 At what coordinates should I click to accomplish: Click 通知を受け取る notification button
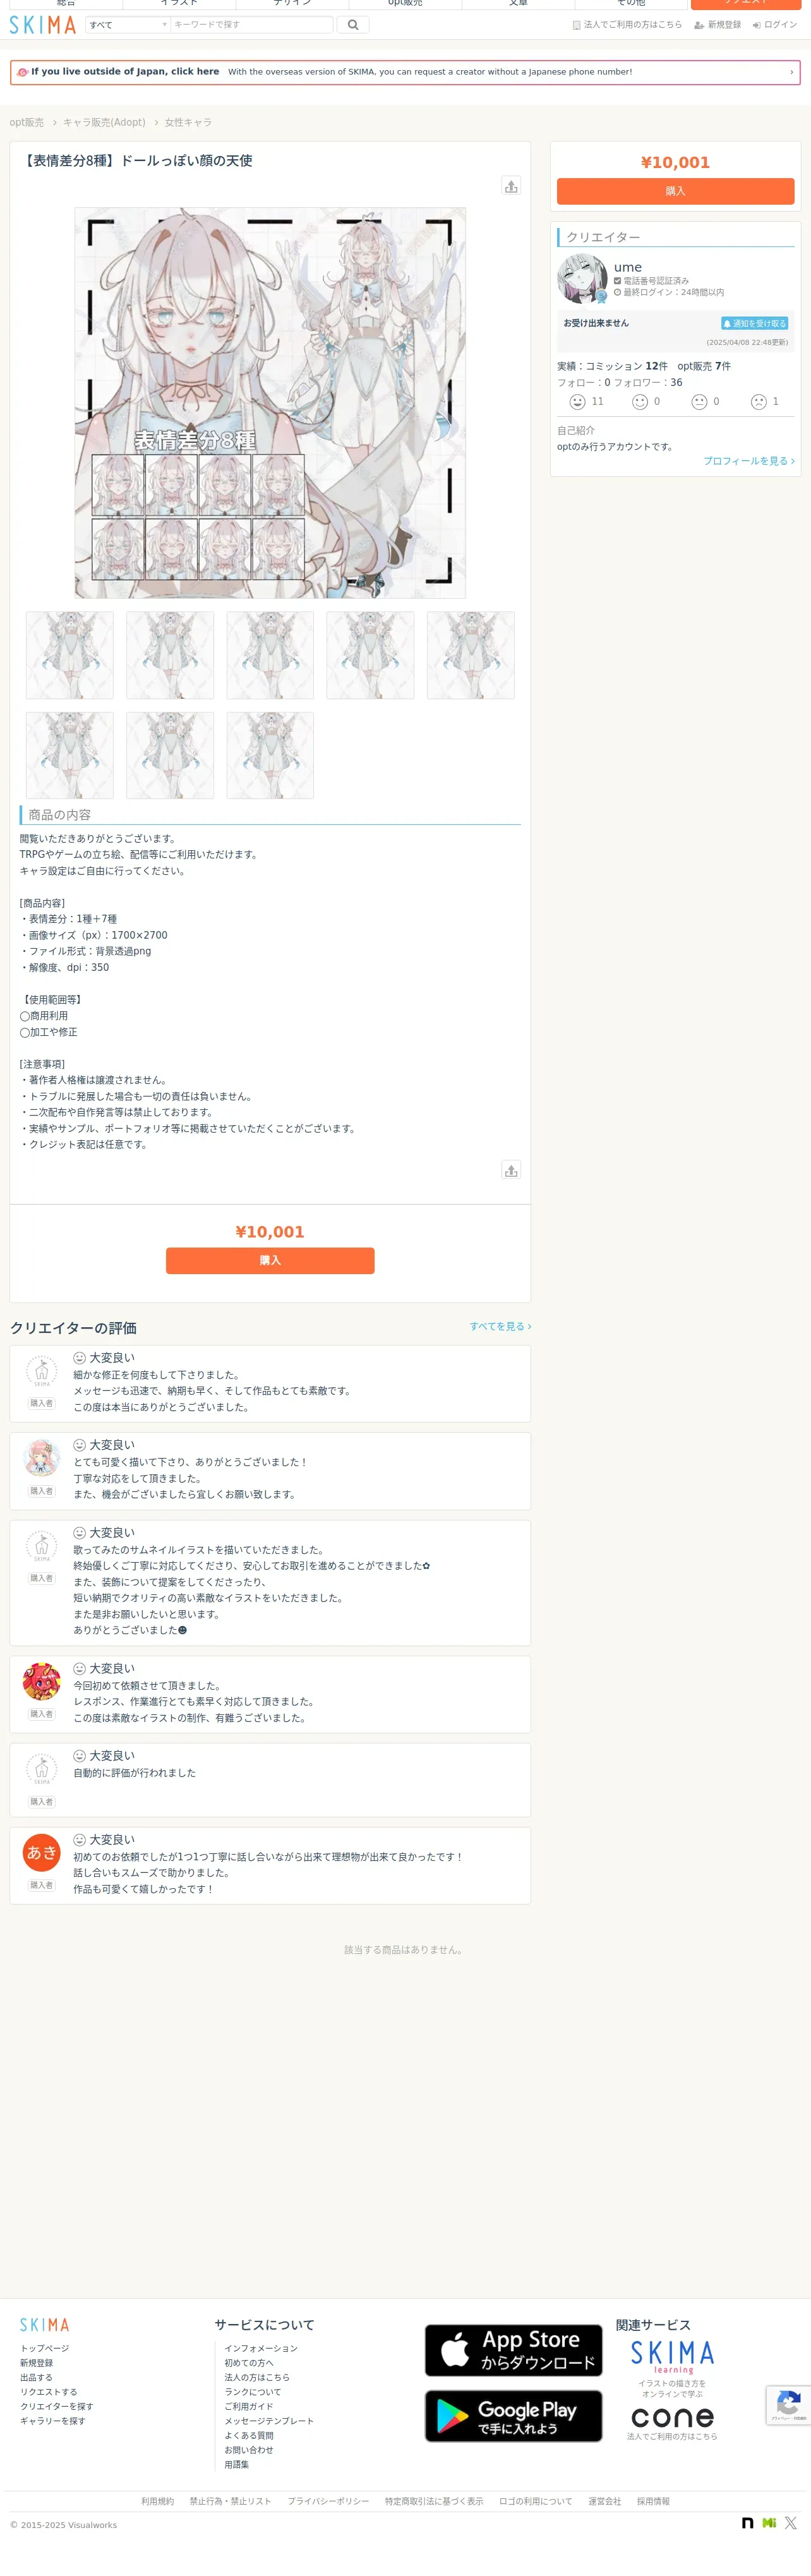click(755, 324)
